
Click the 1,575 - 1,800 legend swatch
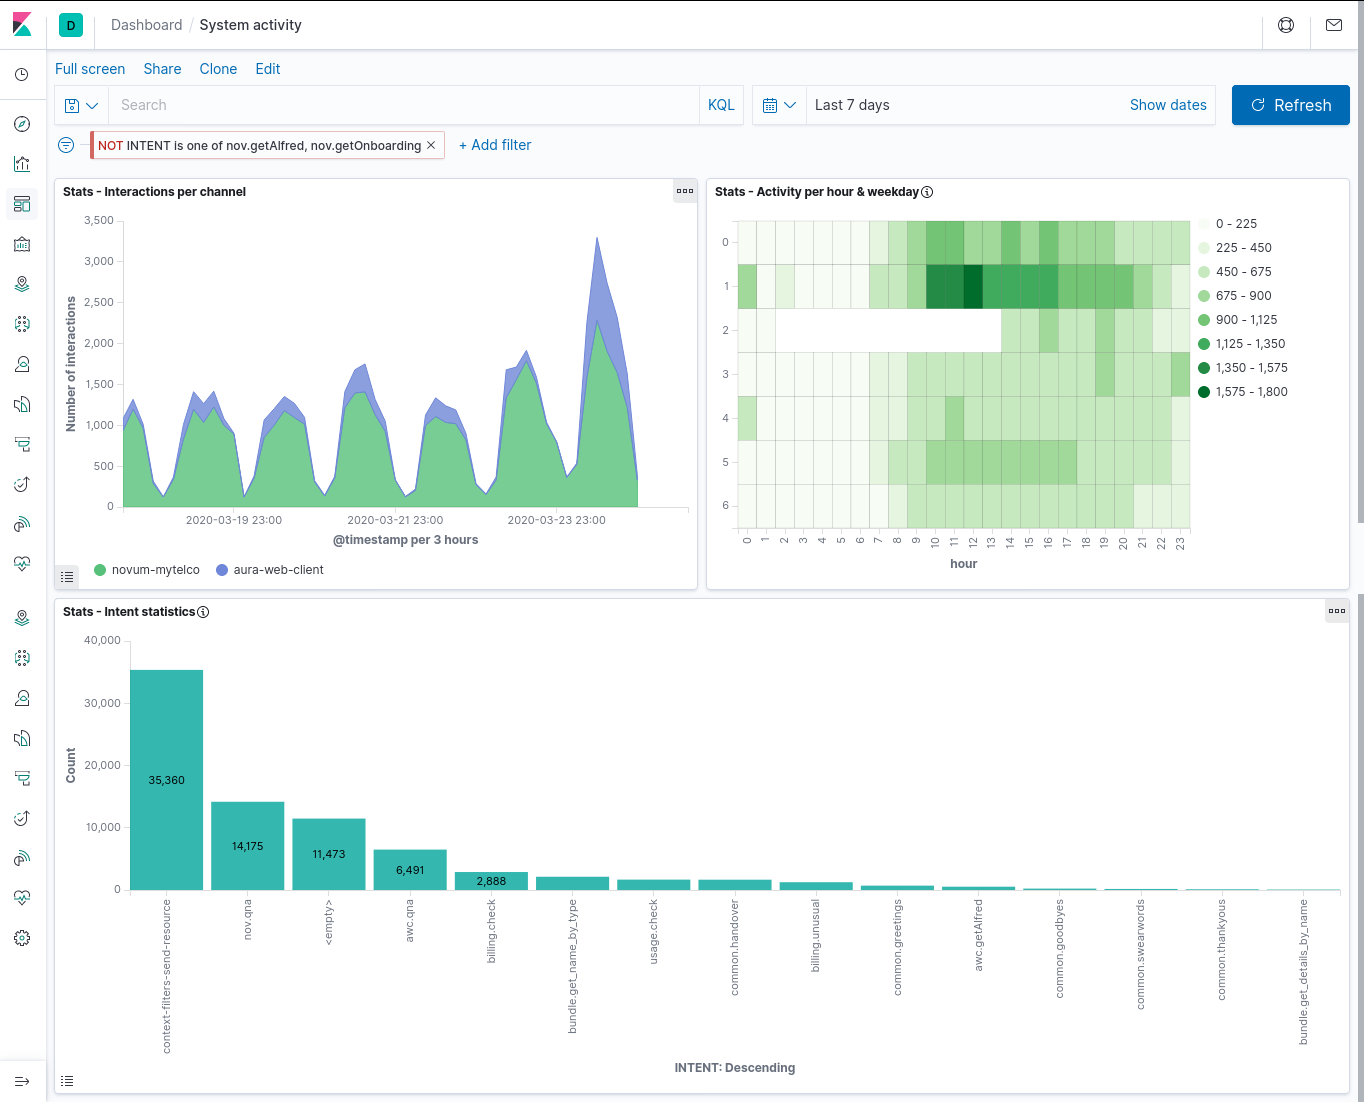click(1204, 392)
